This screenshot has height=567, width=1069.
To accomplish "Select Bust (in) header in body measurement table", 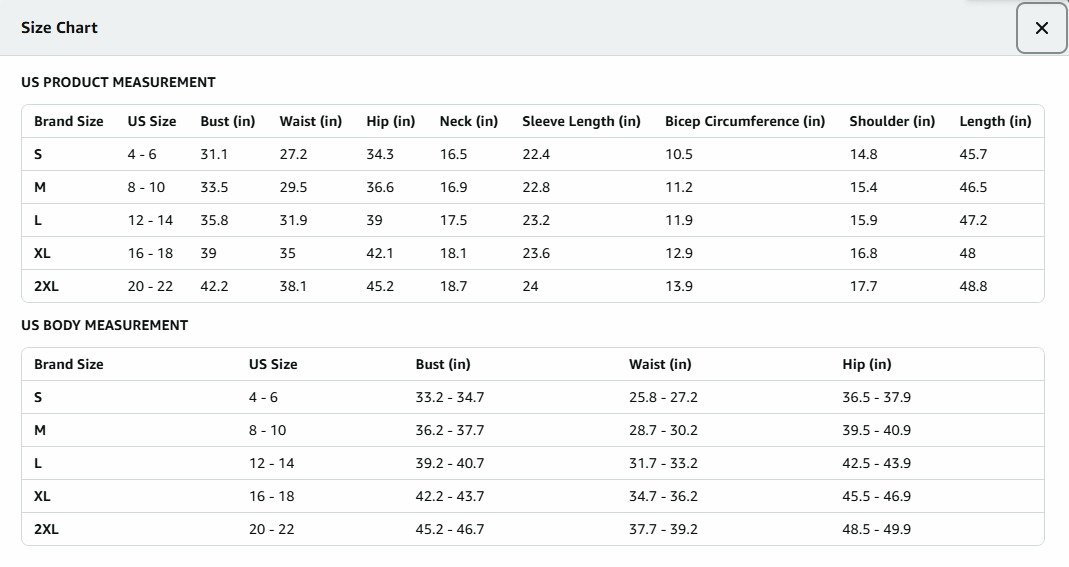I will tap(443, 364).
